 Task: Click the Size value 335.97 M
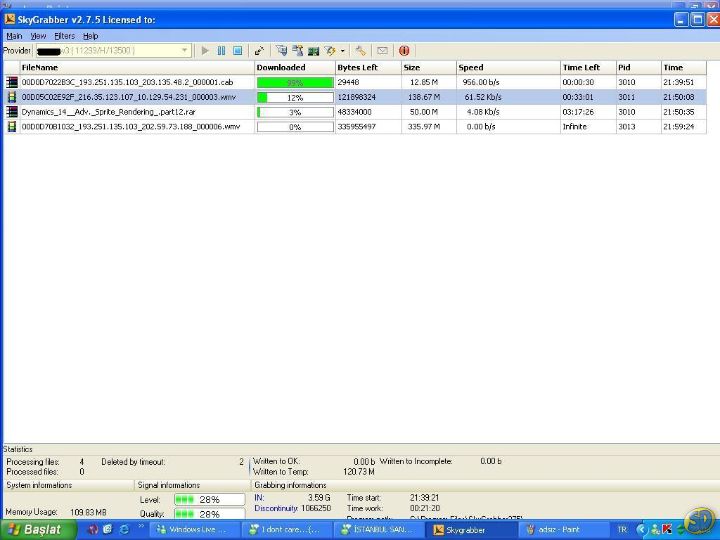424,126
